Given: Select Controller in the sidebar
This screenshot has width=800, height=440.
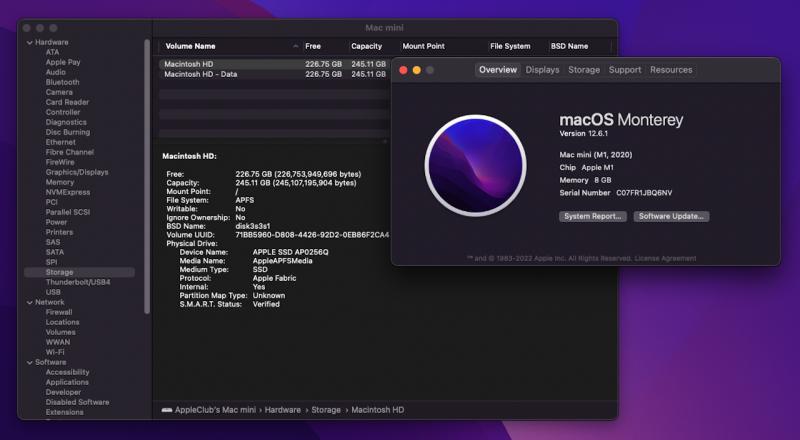Looking at the screenshot, I should [63, 112].
